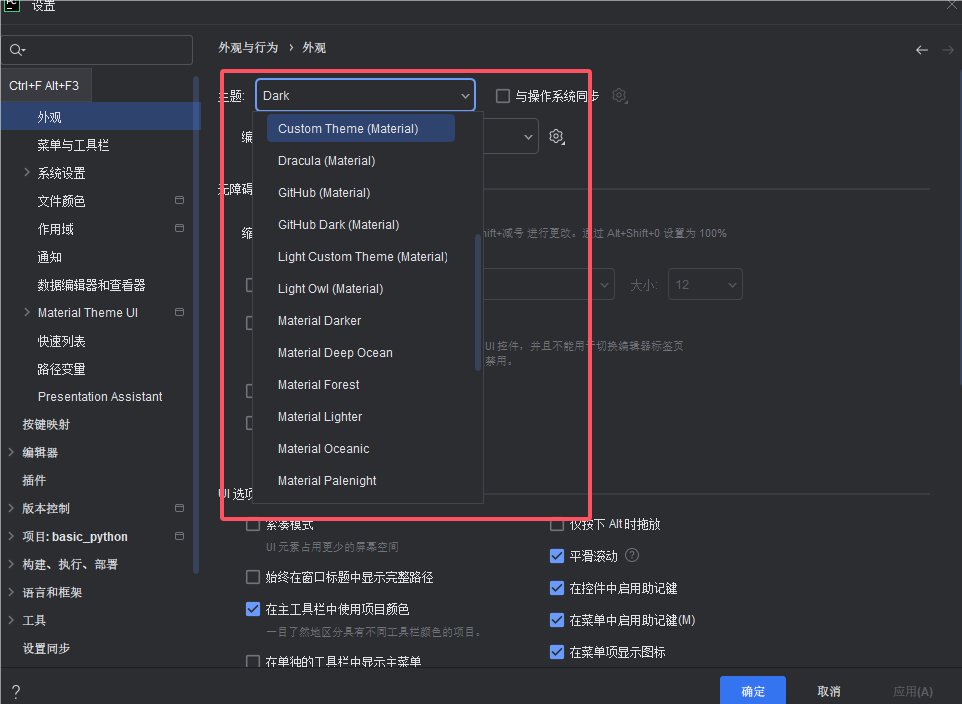Image resolution: width=962 pixels, height=704 pixels.
Task: Click the 外观与行为 breadcrumb
Action: coord(248,48)
